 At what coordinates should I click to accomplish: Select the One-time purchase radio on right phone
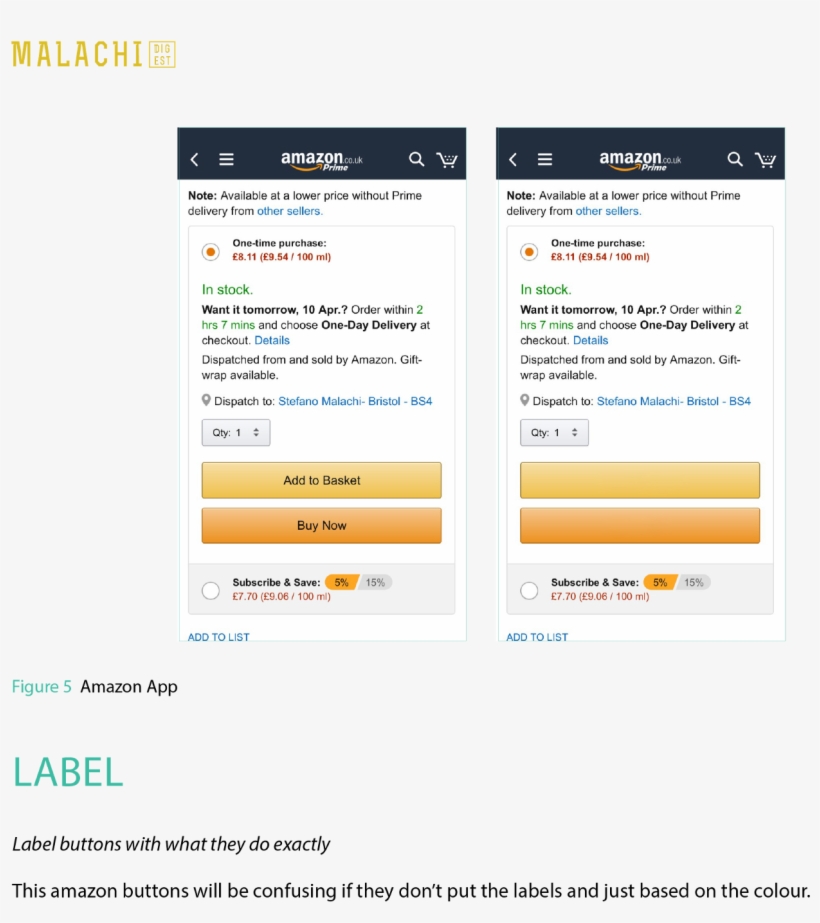[528, 251]
